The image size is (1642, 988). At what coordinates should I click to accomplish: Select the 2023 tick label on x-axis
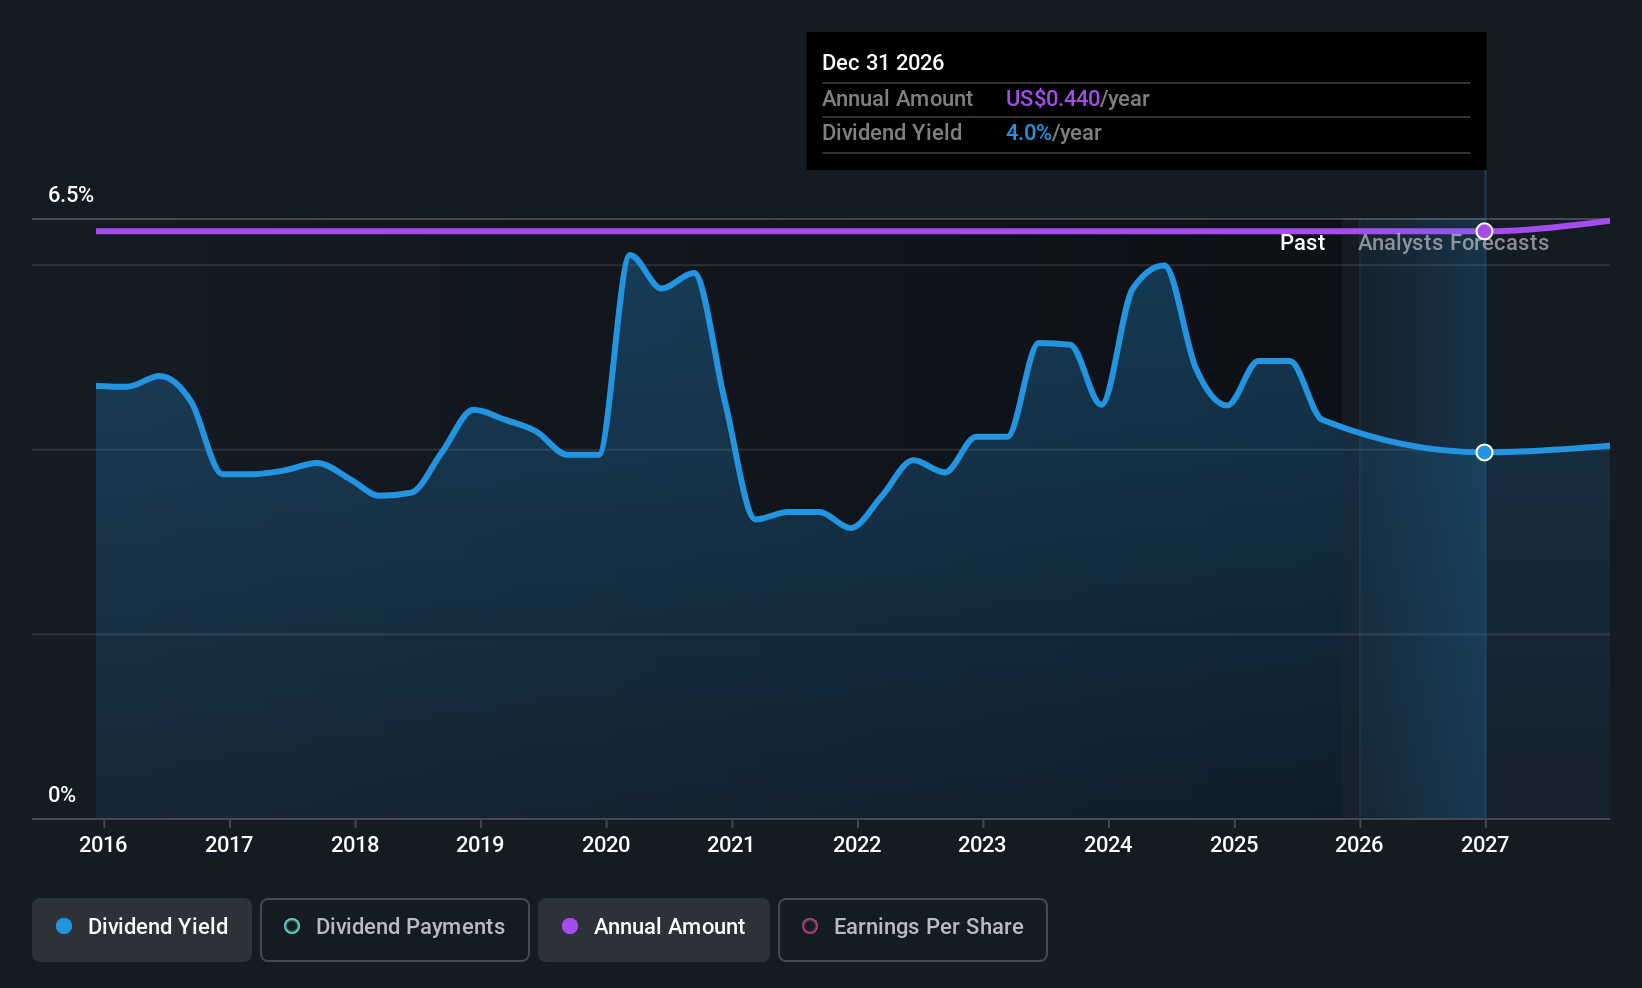pos(982,845)
